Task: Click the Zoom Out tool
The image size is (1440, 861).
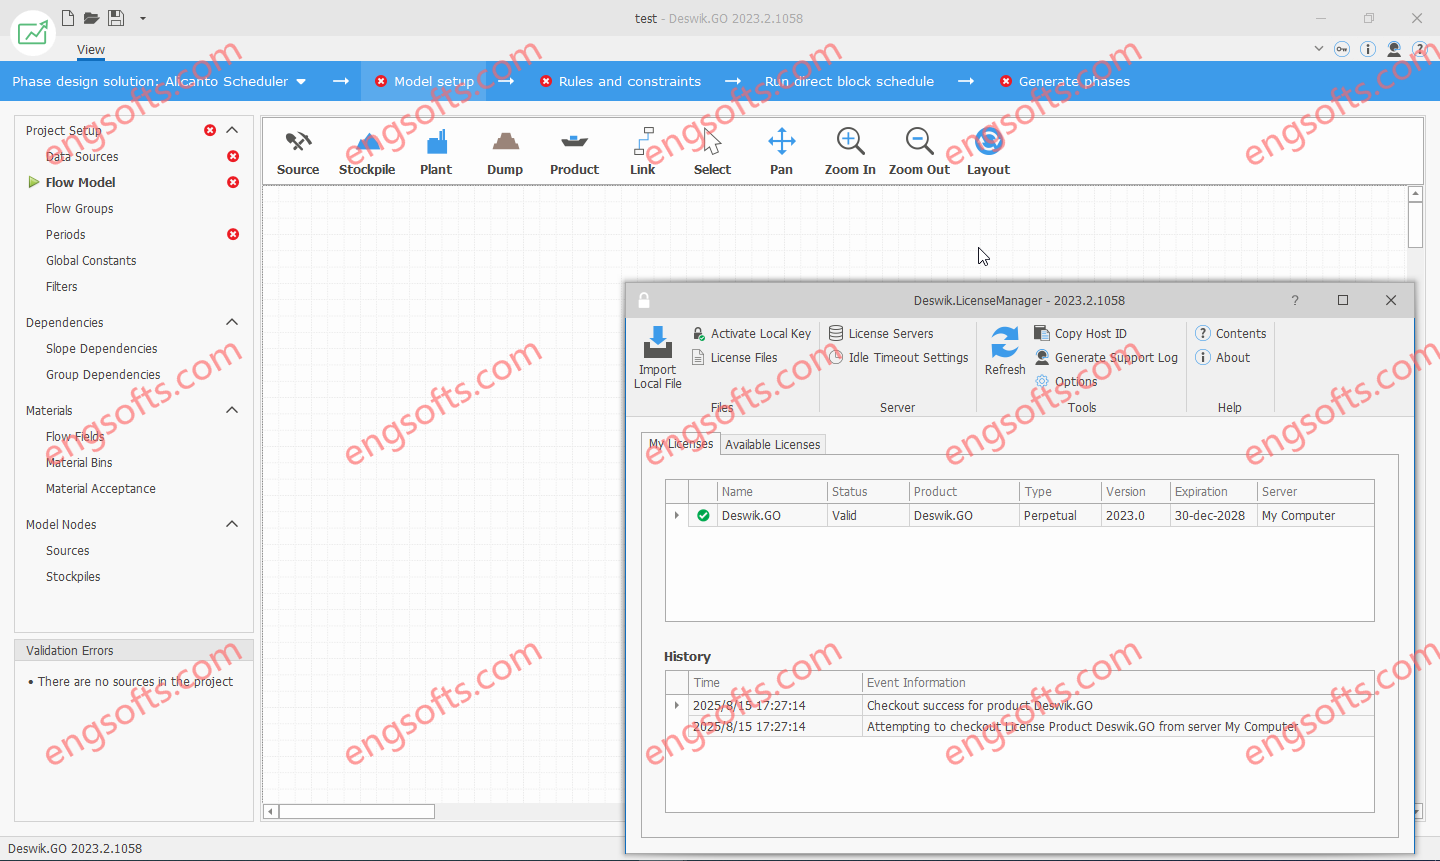Action: [x=919, y=152]
